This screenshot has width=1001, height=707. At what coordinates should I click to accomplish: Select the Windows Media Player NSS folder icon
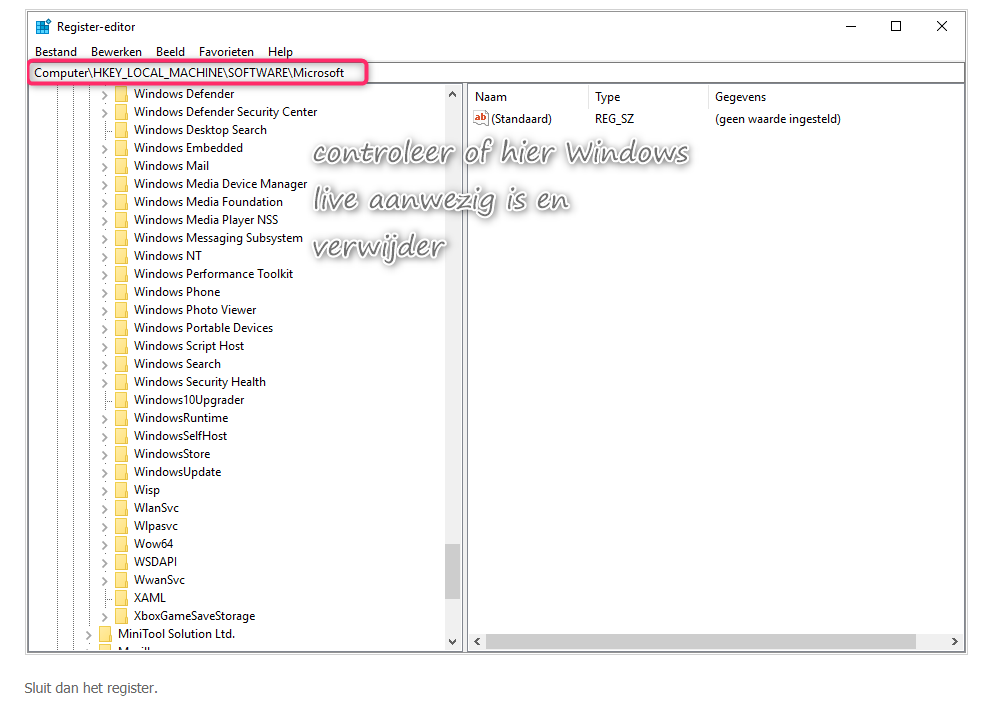[121, 220]
